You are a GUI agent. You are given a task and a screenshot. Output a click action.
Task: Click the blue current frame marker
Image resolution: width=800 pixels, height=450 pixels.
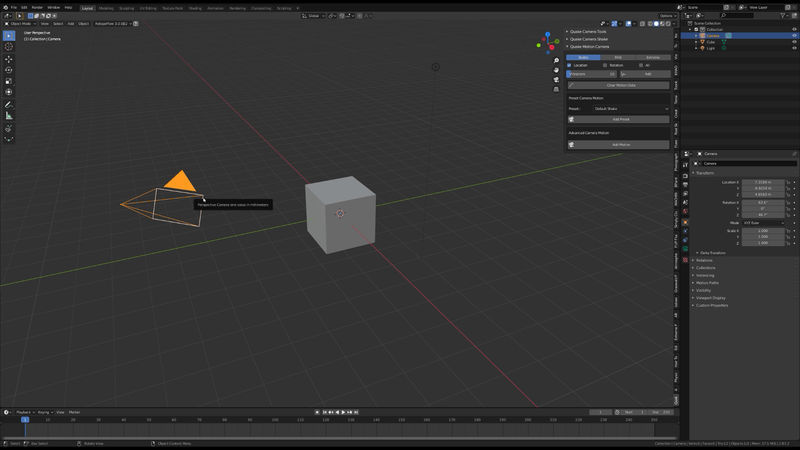(x=25, y=419)
